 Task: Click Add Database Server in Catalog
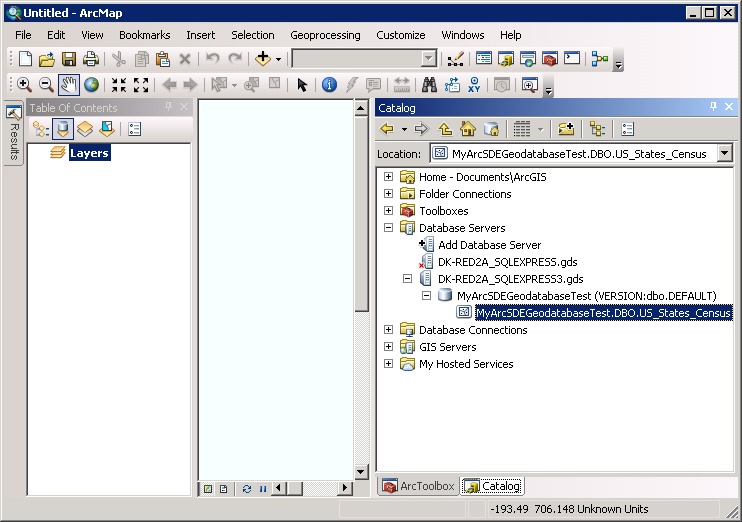tap(489, 245)
